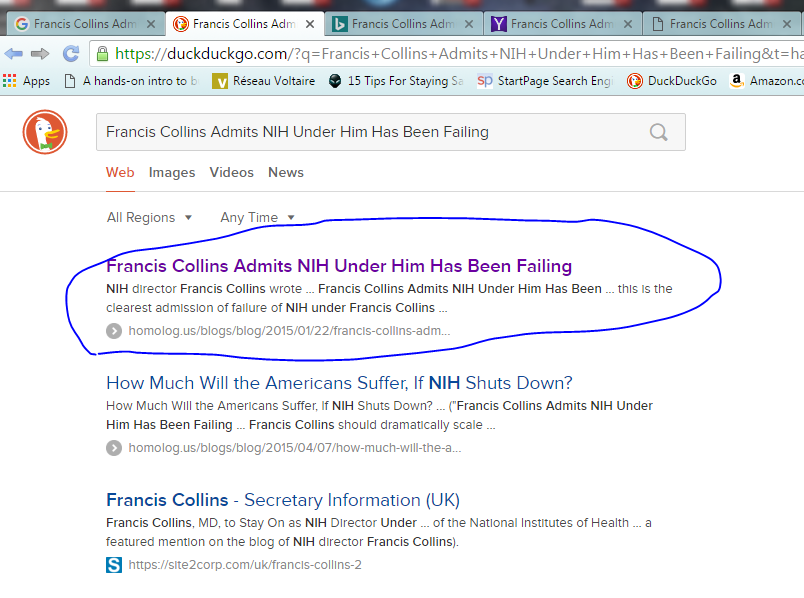Screen dimensions: 804x598
Task: Switch to the Google browser tab
Action: point(82,23)
